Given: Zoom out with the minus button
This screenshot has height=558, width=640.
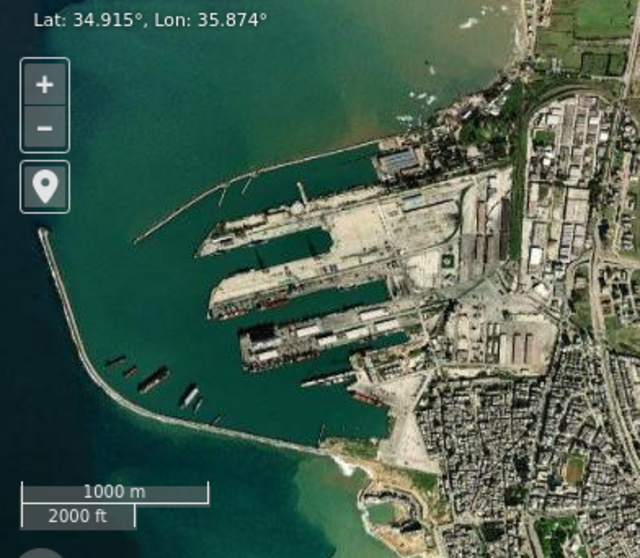Looking at the screenshot, I should pyautogui.click(x=45, y=129).
